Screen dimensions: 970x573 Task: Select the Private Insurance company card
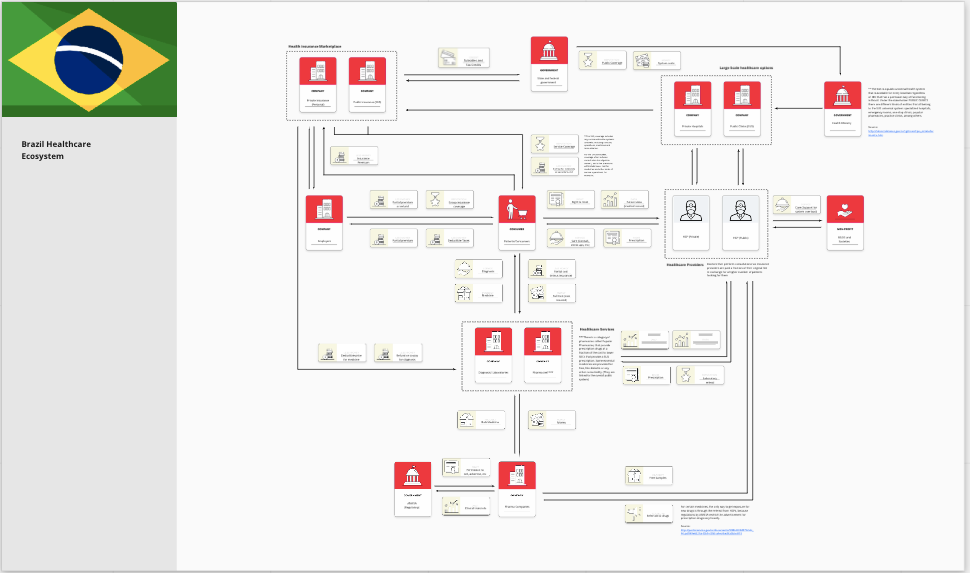click(318, 85)
